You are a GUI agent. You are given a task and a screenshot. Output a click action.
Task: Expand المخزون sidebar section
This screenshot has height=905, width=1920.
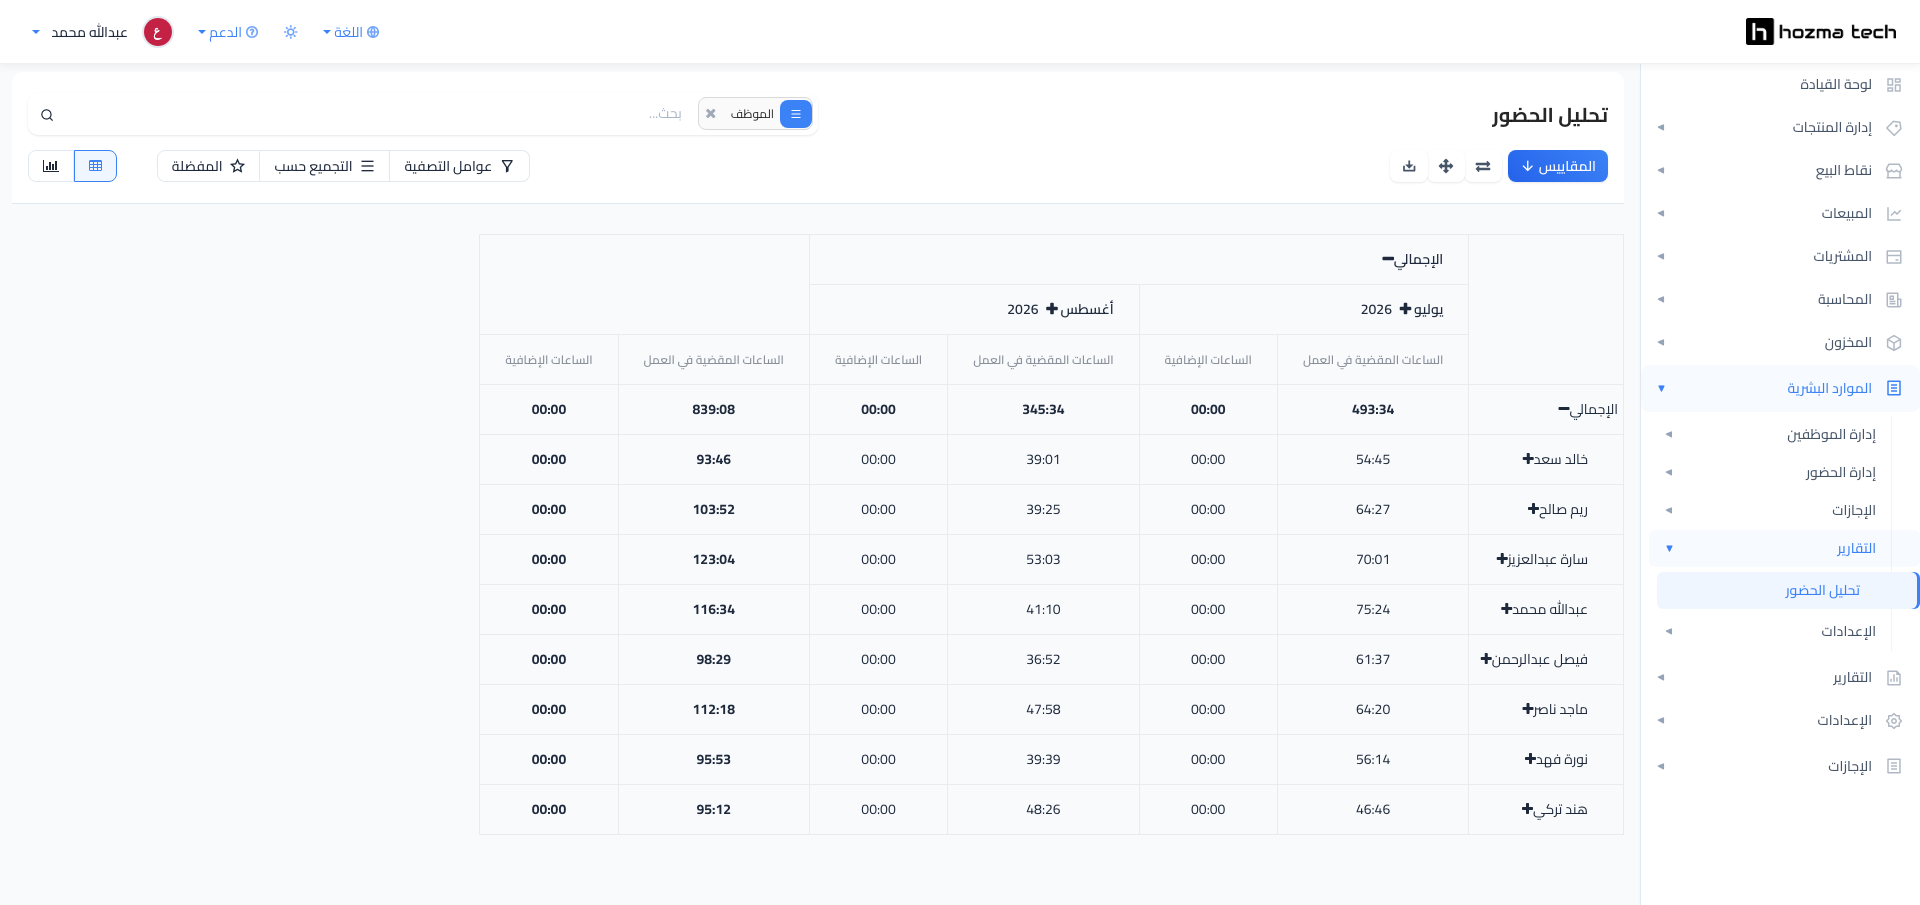(x=1780, y=343)
